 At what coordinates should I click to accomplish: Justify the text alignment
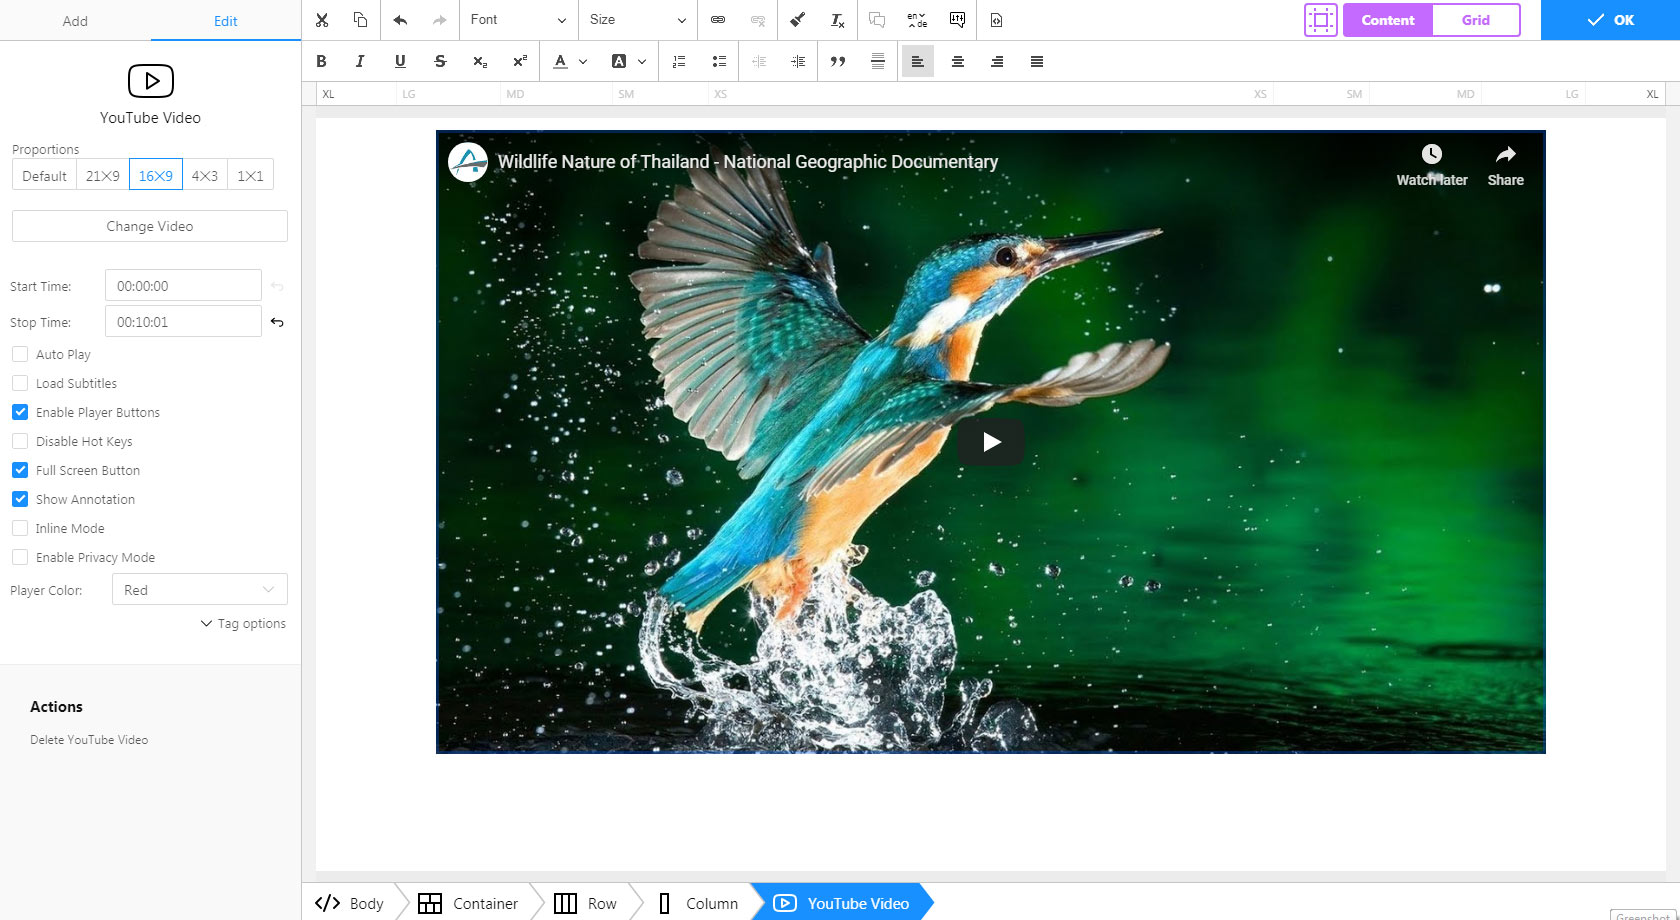tap(1037, 61)
